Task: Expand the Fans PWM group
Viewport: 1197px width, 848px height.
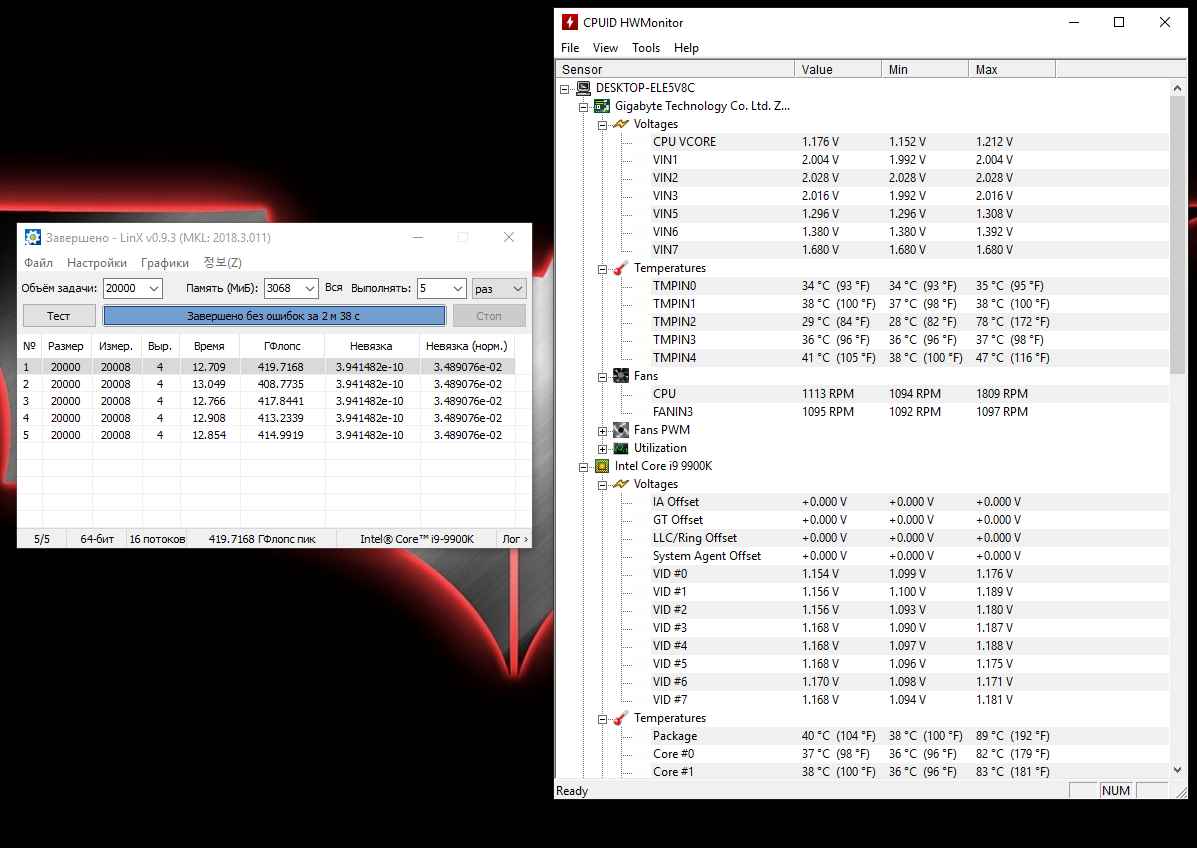Action: tap(602, 430)
